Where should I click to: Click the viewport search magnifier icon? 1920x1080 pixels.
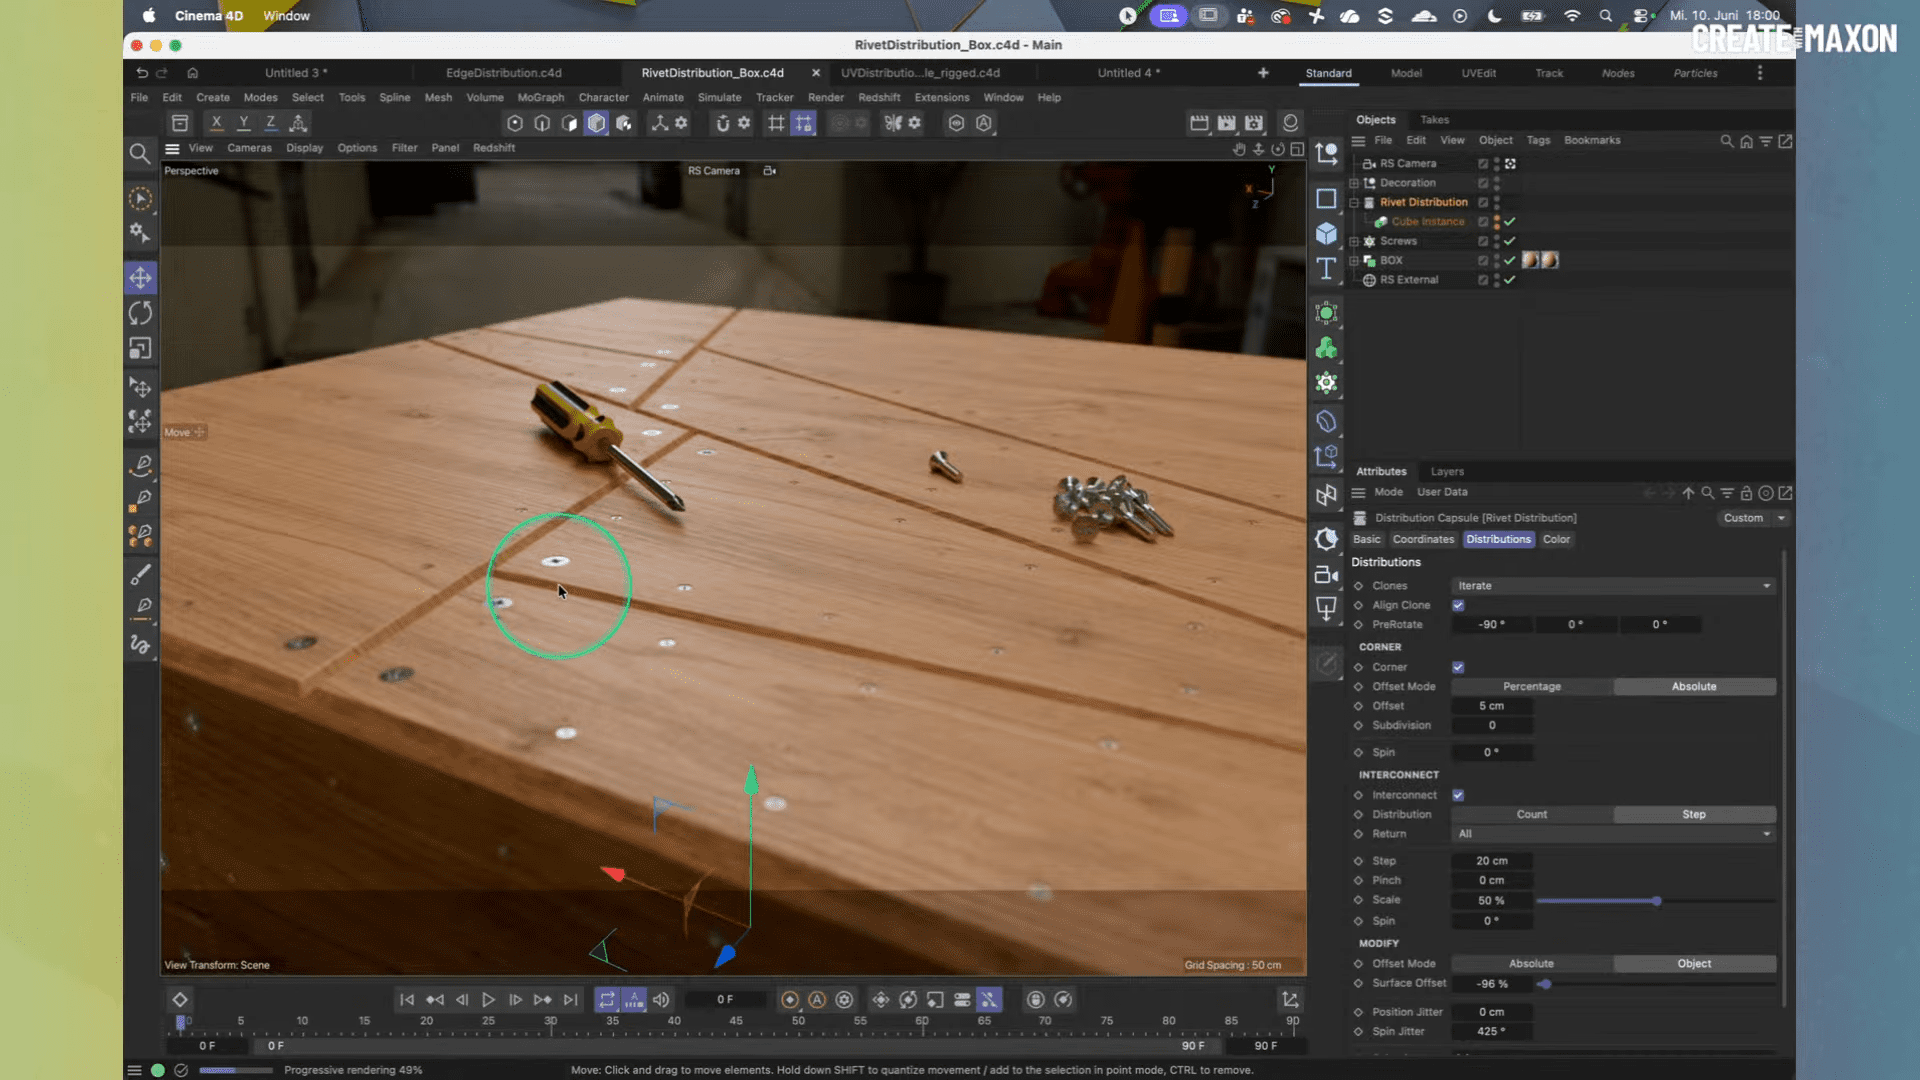[140, 153]
